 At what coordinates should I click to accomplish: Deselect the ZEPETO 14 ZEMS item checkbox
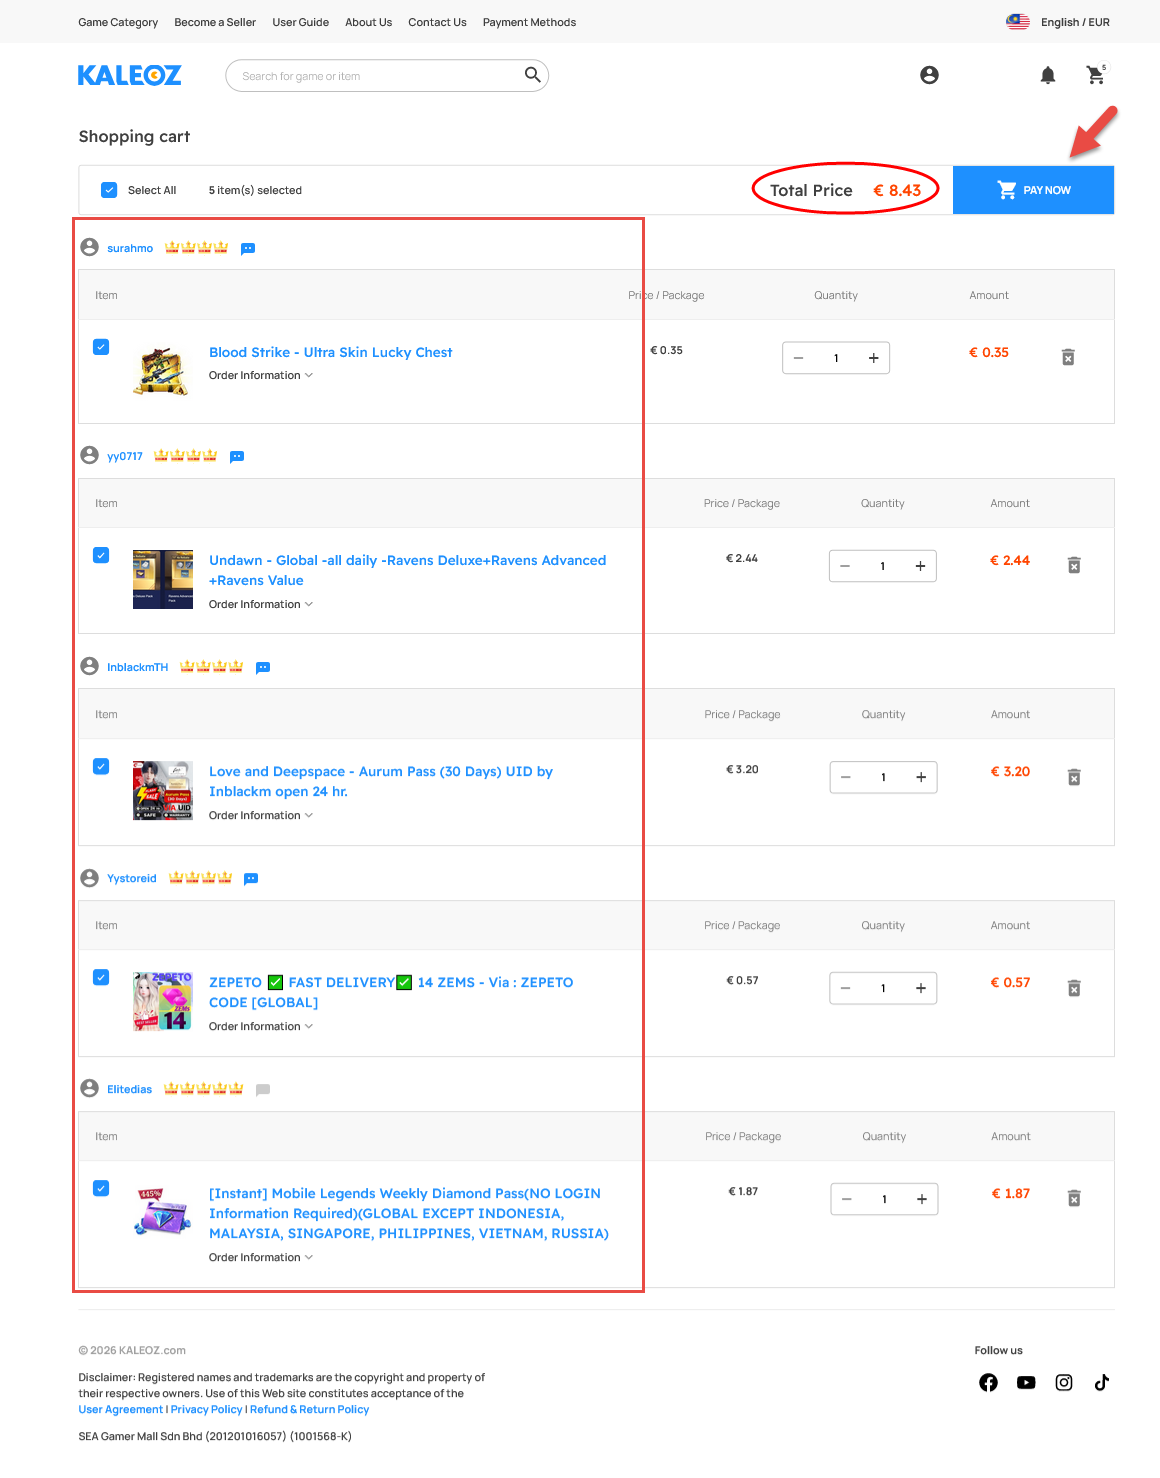[x=101, y=977]
